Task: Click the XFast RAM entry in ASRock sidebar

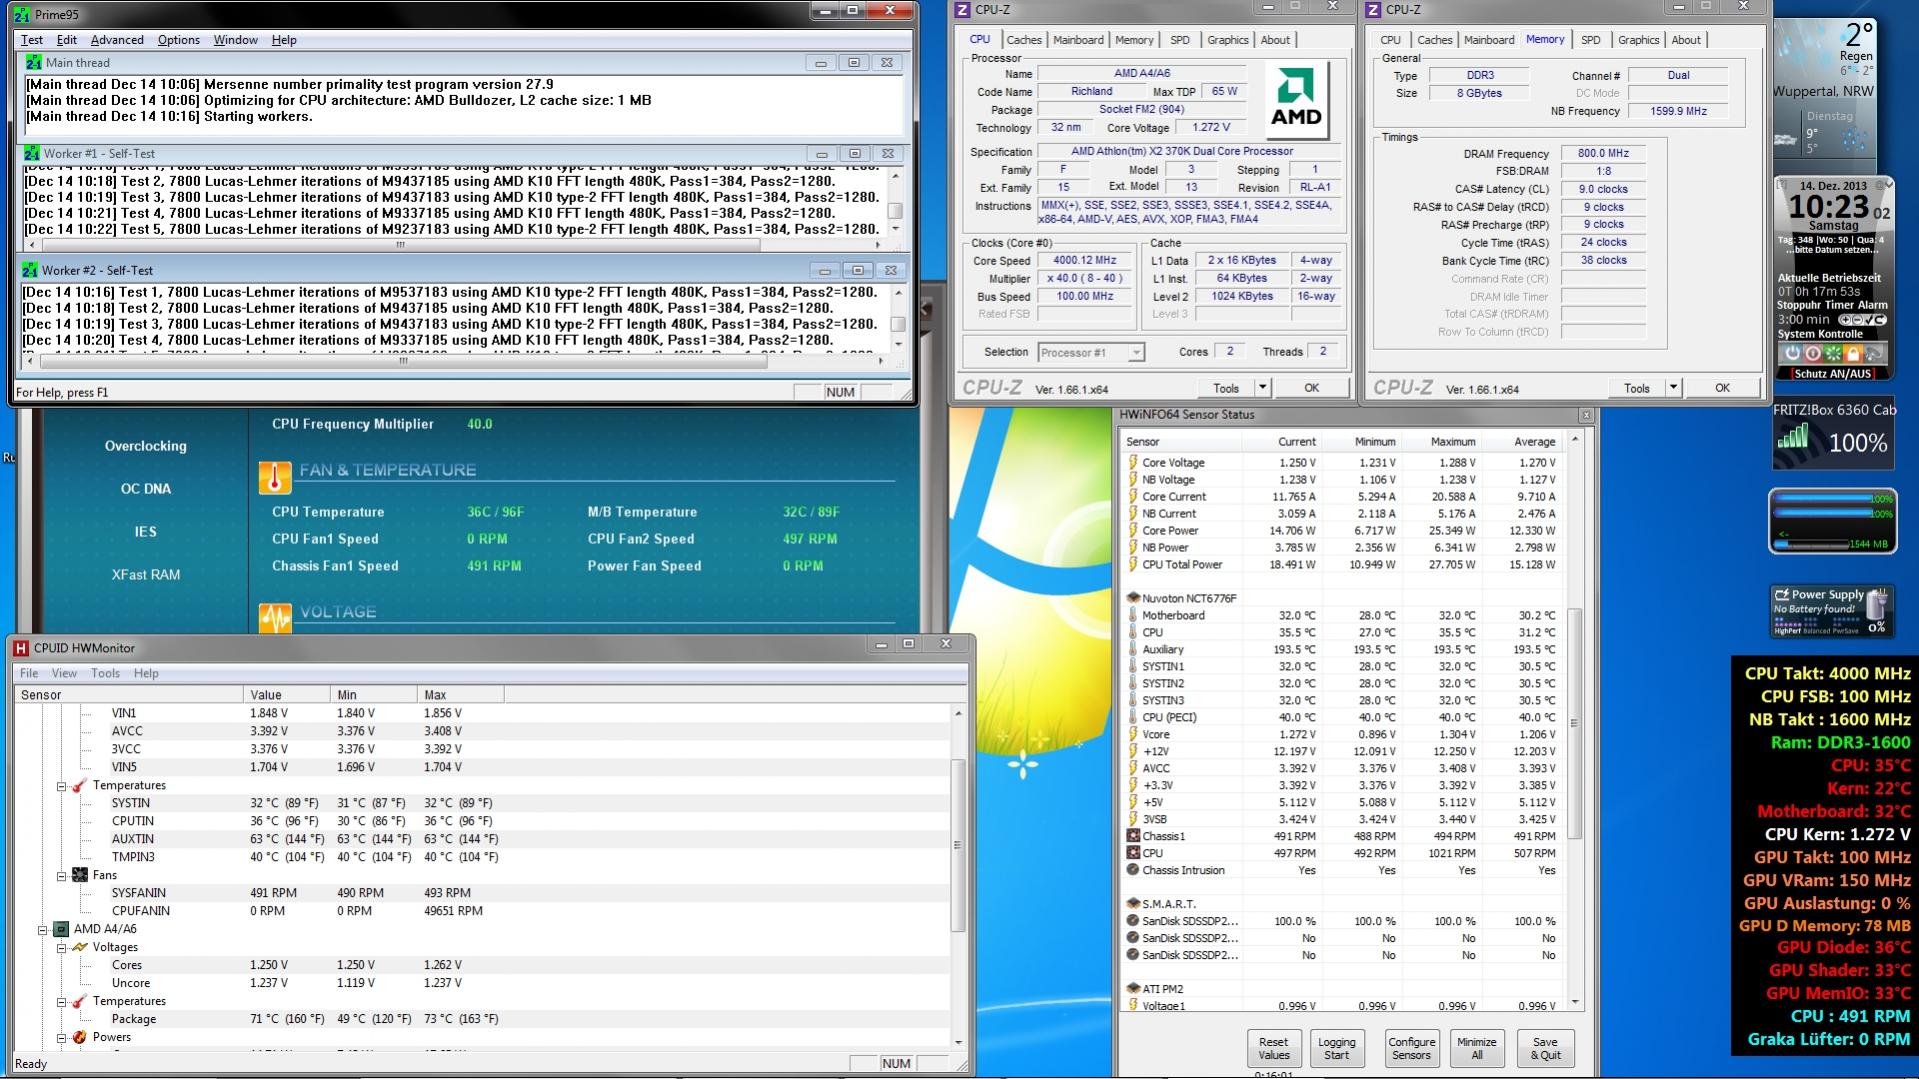Action: (146, 575)
